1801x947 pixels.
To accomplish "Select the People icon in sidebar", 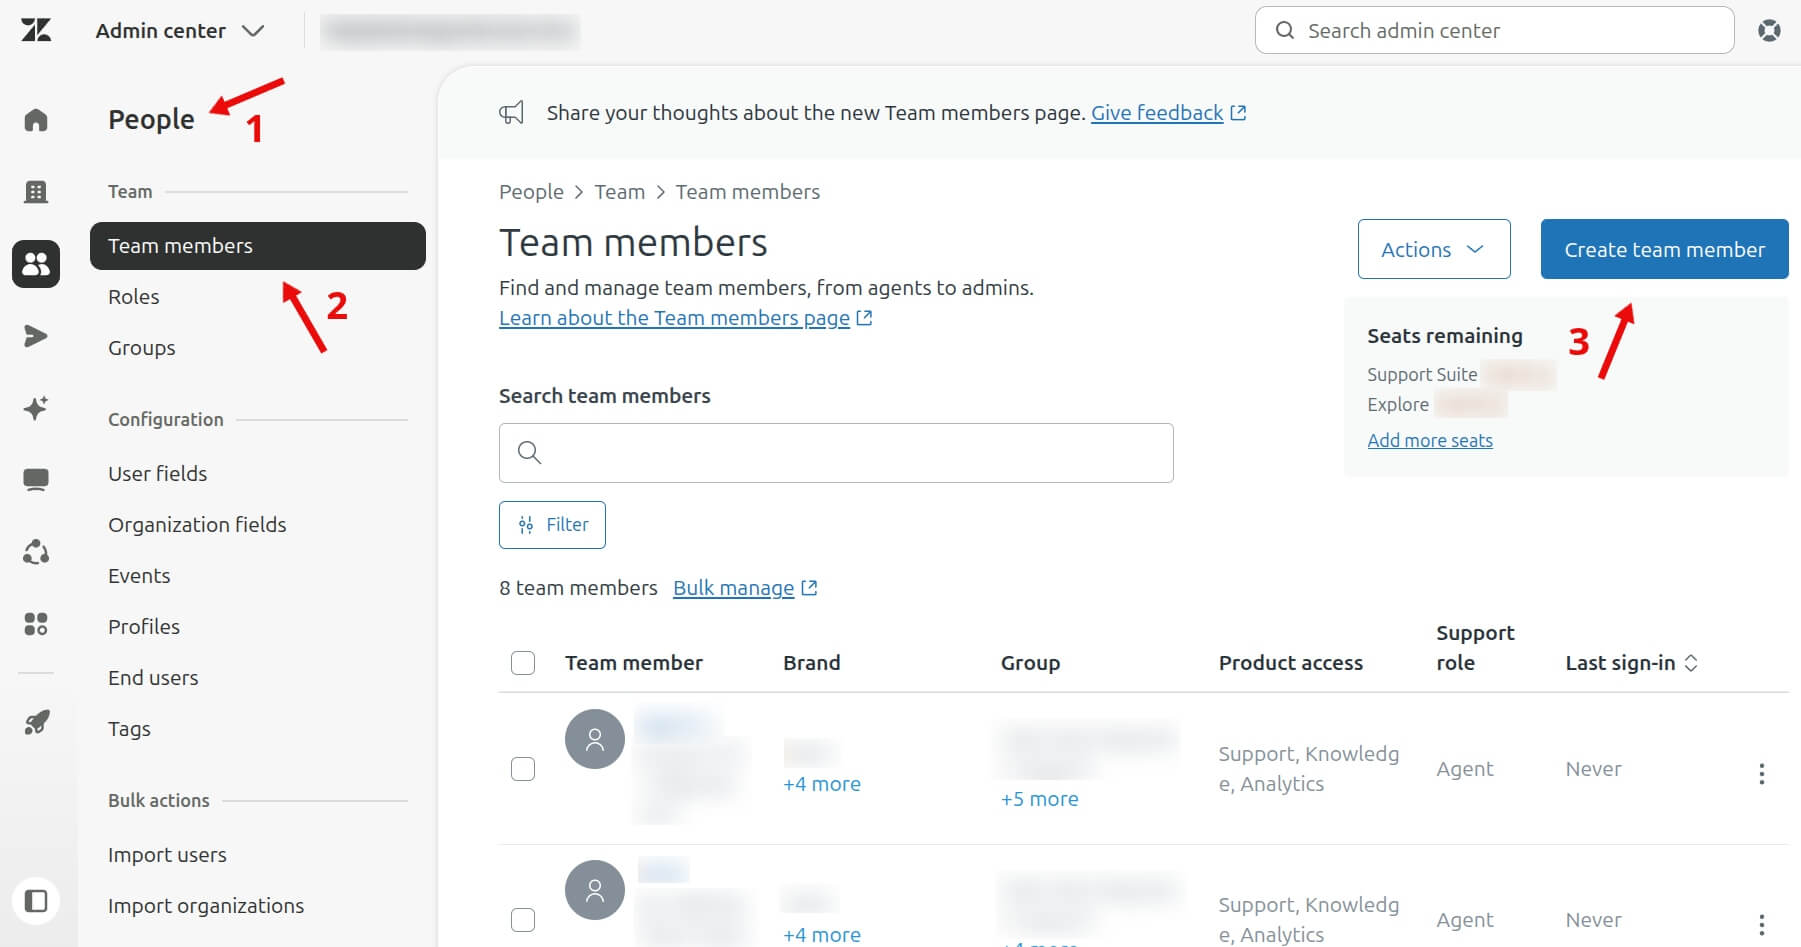I will click(36, 264).
